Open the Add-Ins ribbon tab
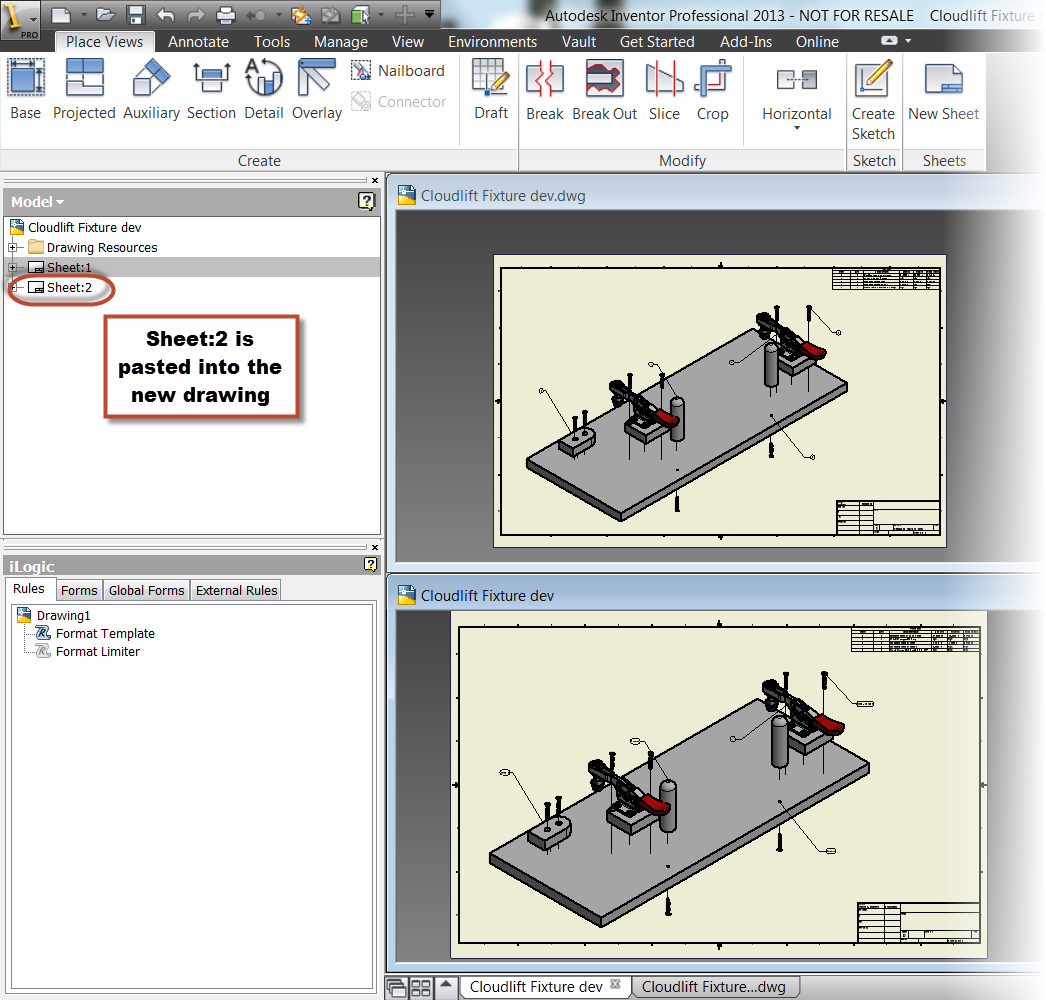The height and width of the screenshot is (1000, 1046). [x=746, y=41]
